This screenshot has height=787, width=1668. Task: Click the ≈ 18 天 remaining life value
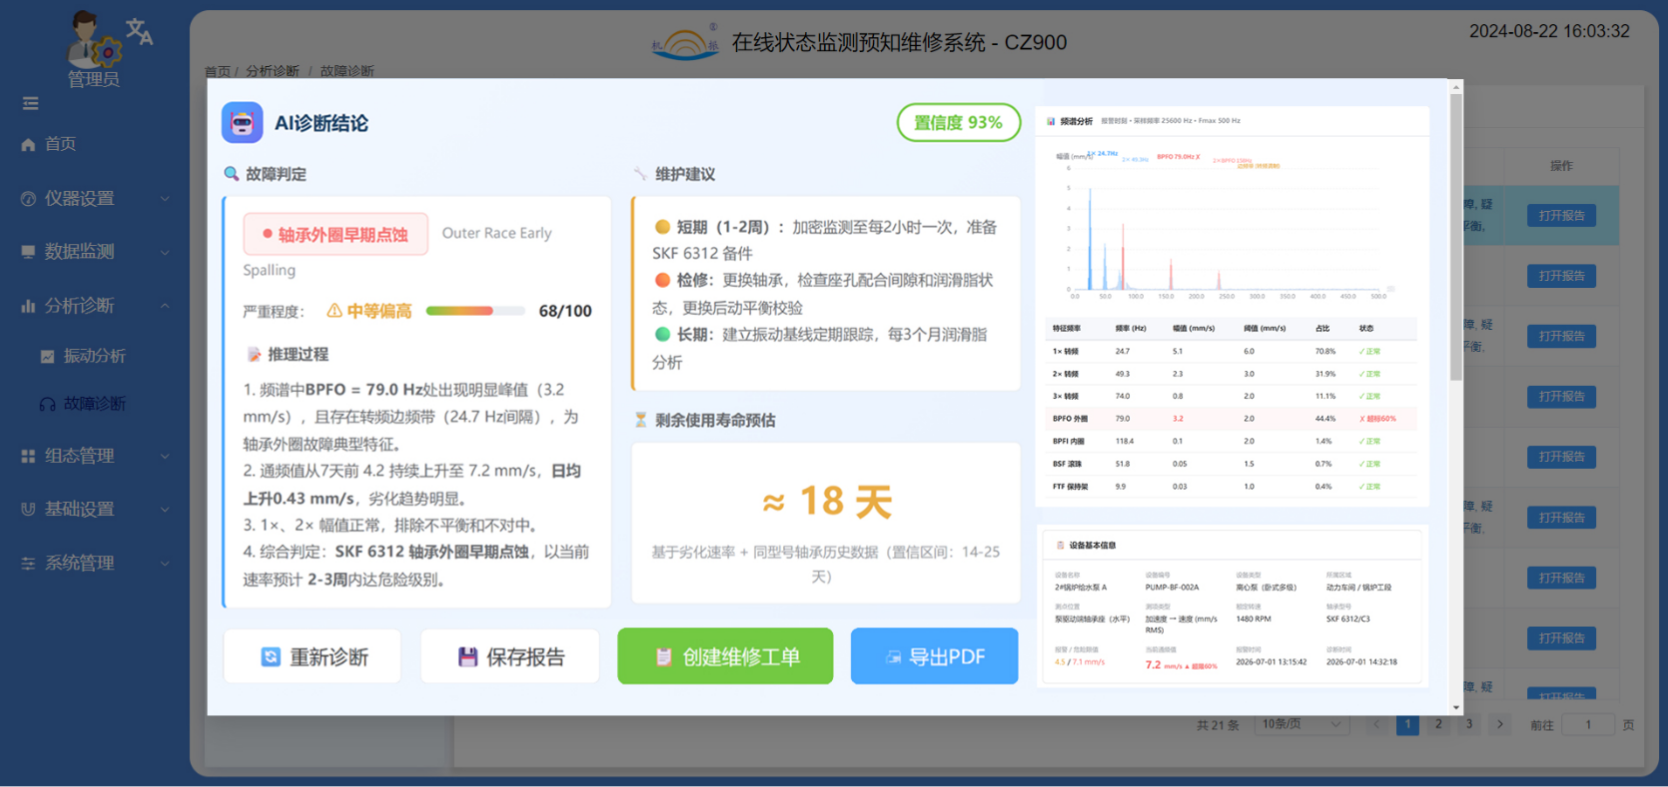827,501
